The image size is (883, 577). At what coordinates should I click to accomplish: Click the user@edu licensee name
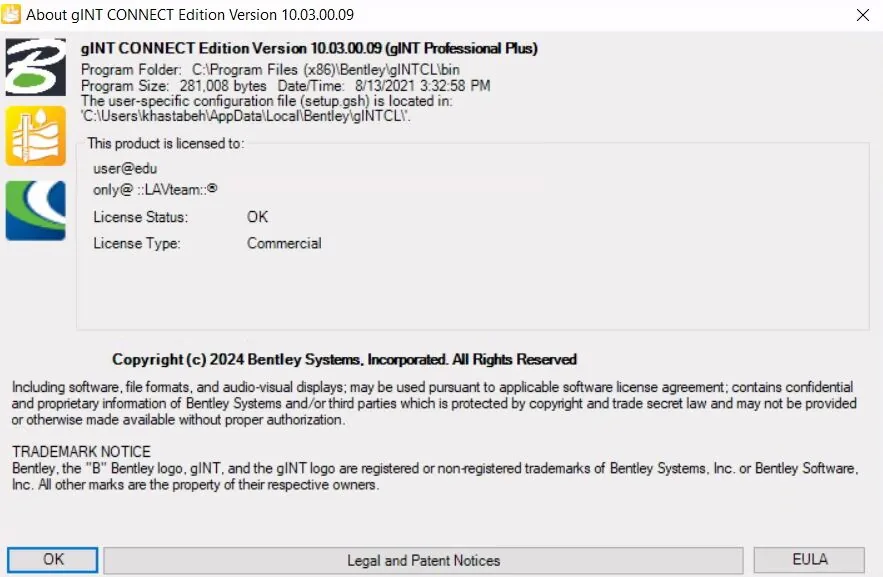(125, 168)
